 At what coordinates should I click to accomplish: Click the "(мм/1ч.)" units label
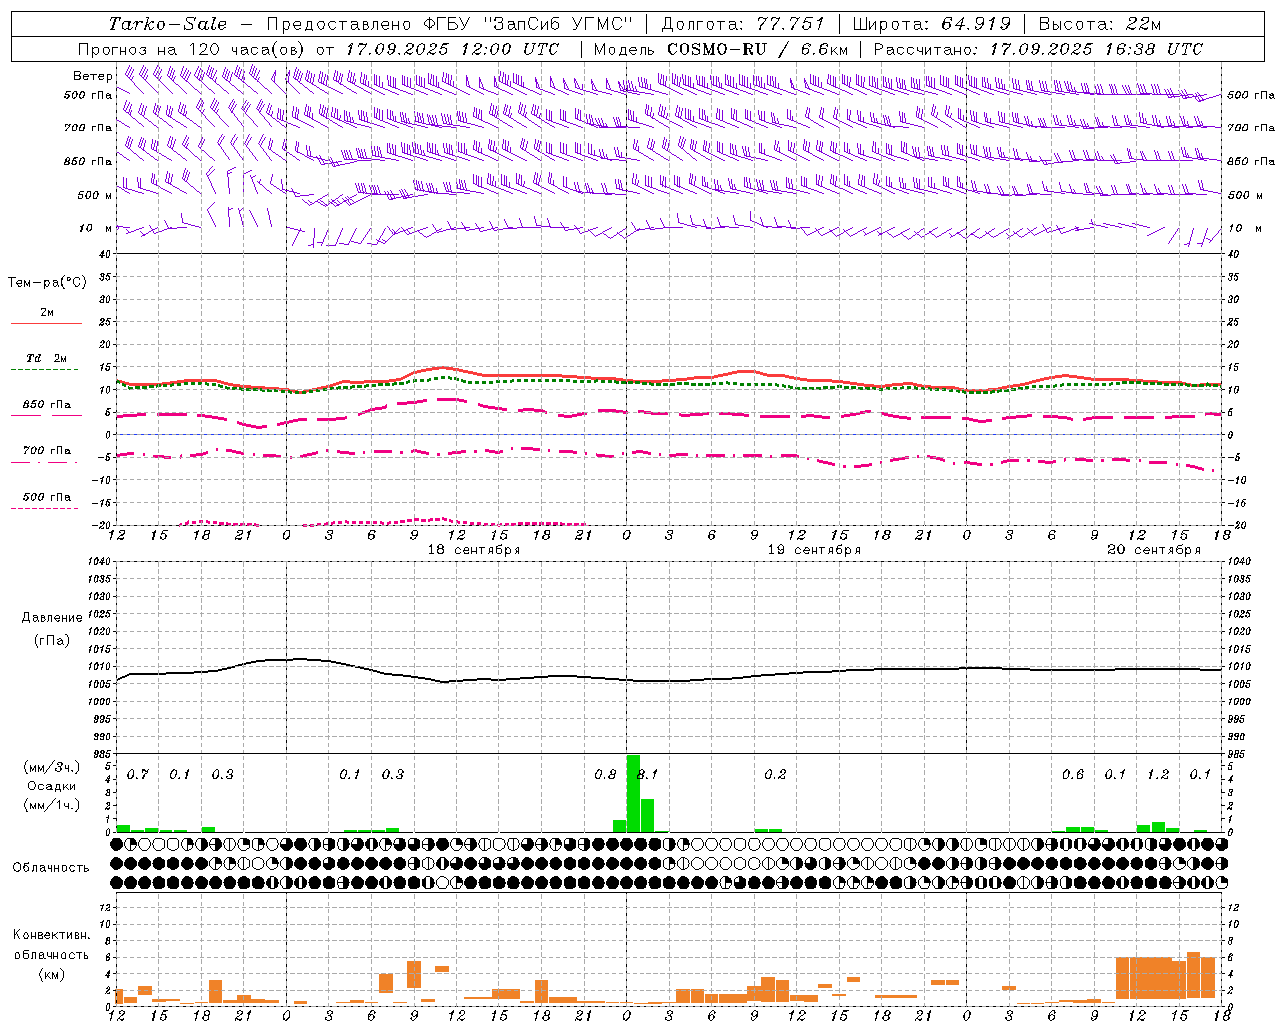[x=51, y=805]
